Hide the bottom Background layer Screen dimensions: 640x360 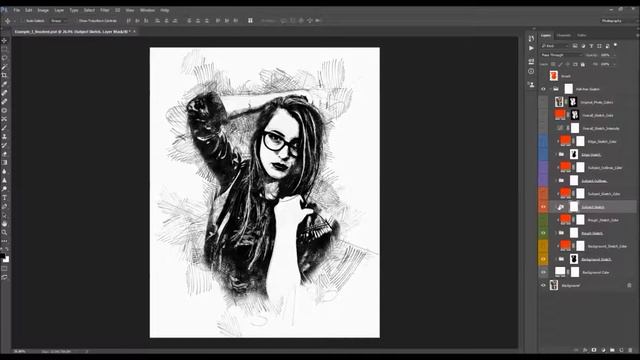point(543,285)
